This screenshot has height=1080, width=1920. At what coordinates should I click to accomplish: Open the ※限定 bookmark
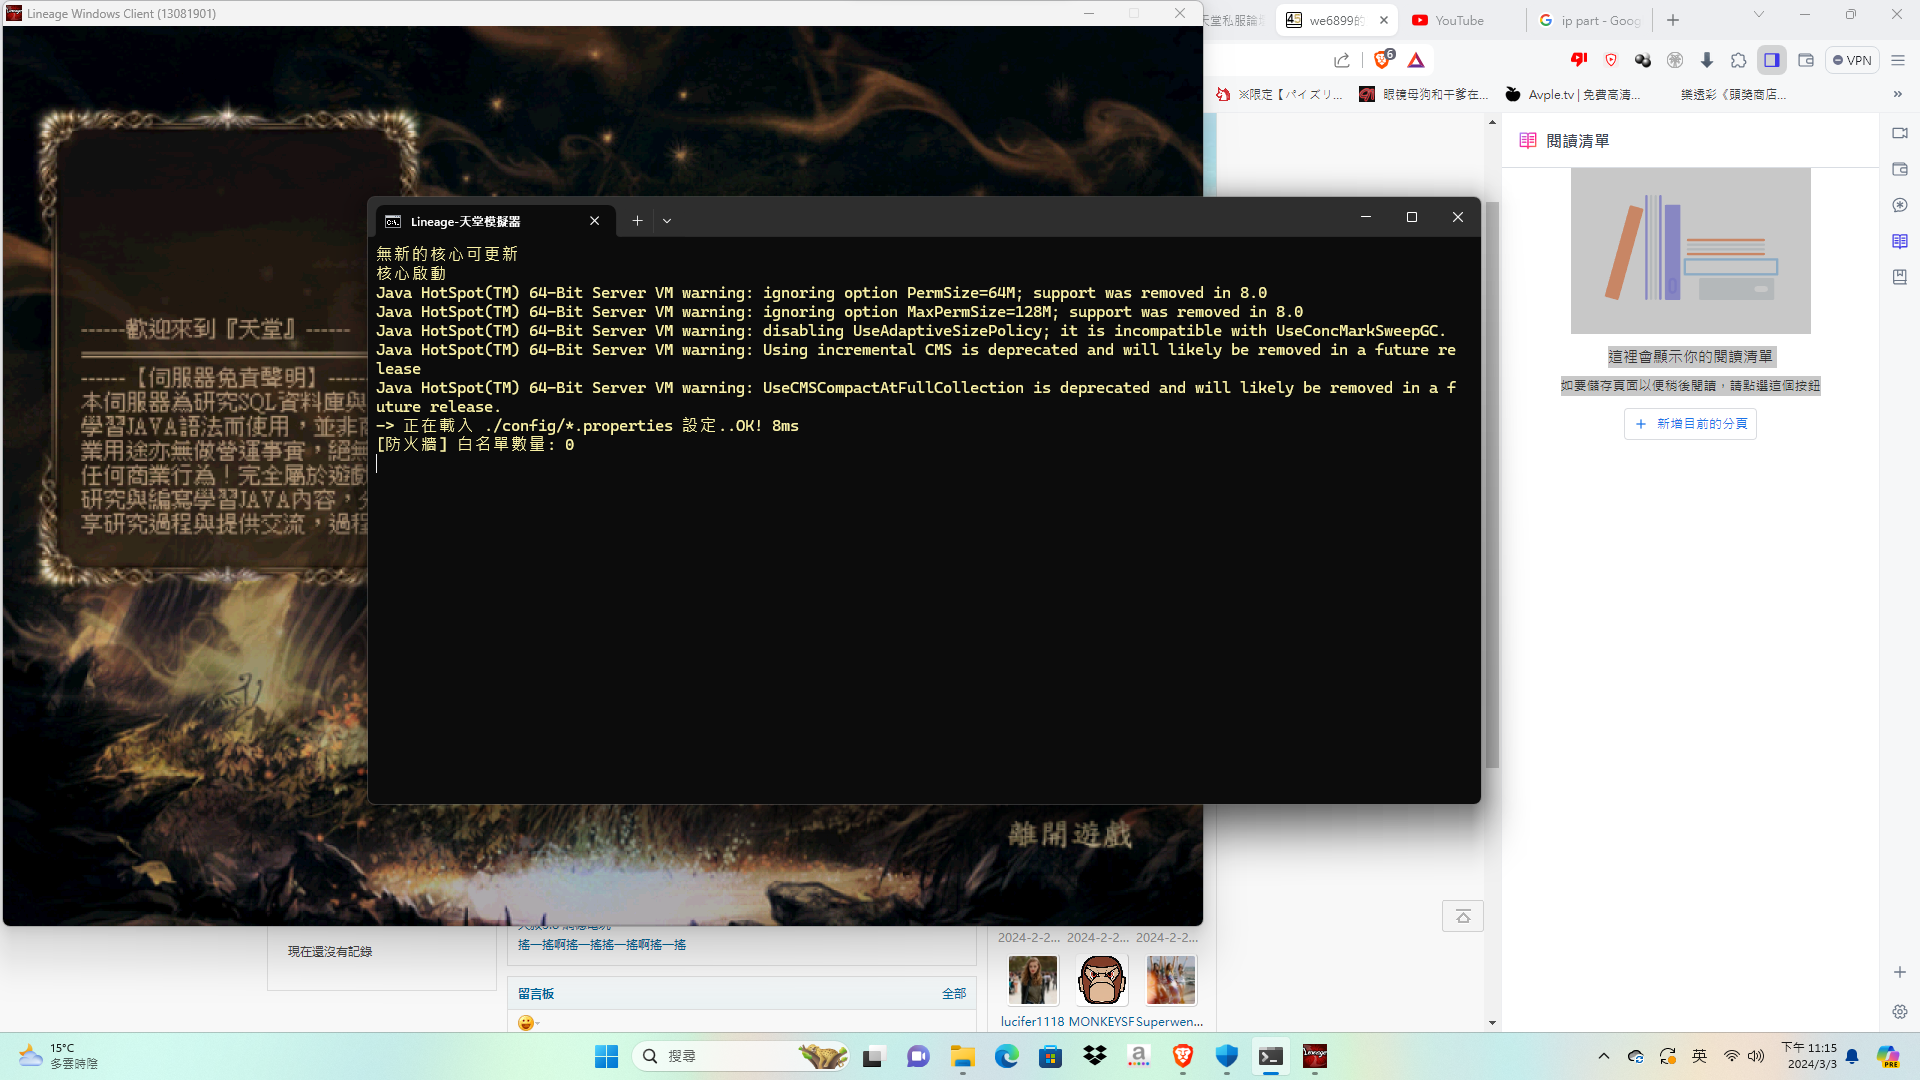coord(1279,94)
